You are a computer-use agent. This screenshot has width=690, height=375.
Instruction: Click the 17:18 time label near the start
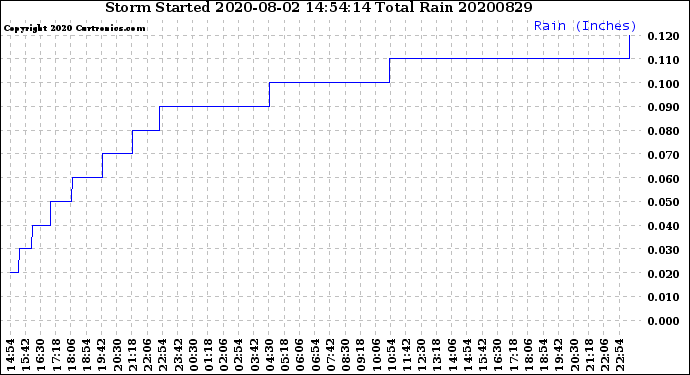pyautogui.click(x=56, y=355)
